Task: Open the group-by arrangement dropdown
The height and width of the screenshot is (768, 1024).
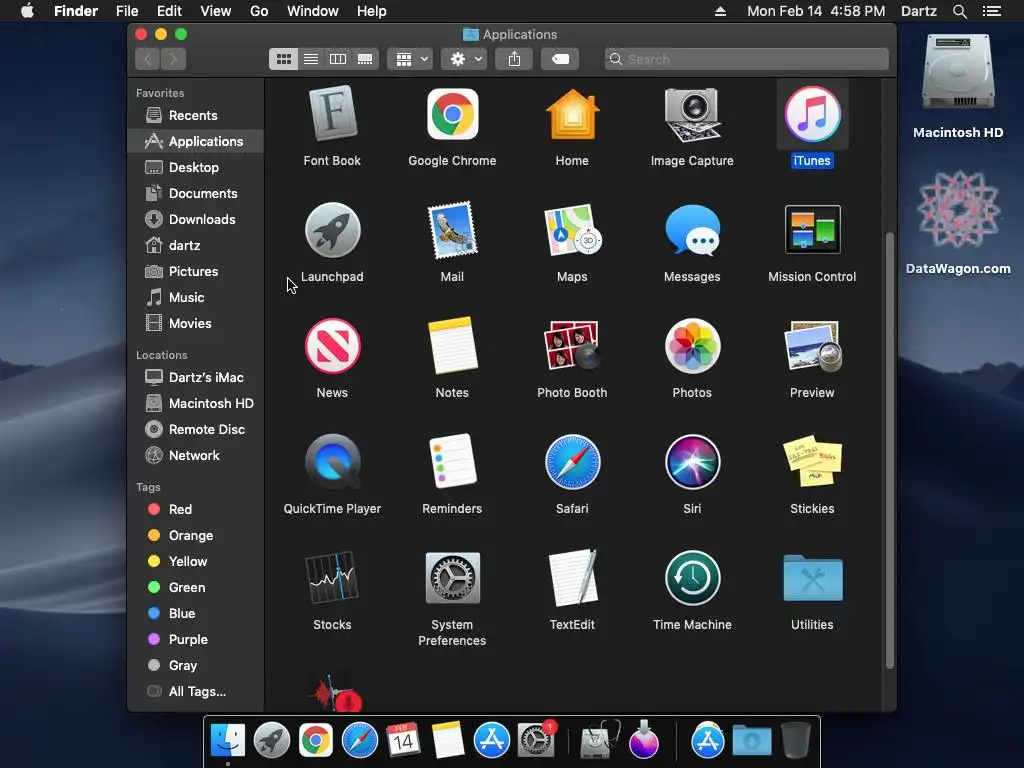Action: (x=410, y=59)
